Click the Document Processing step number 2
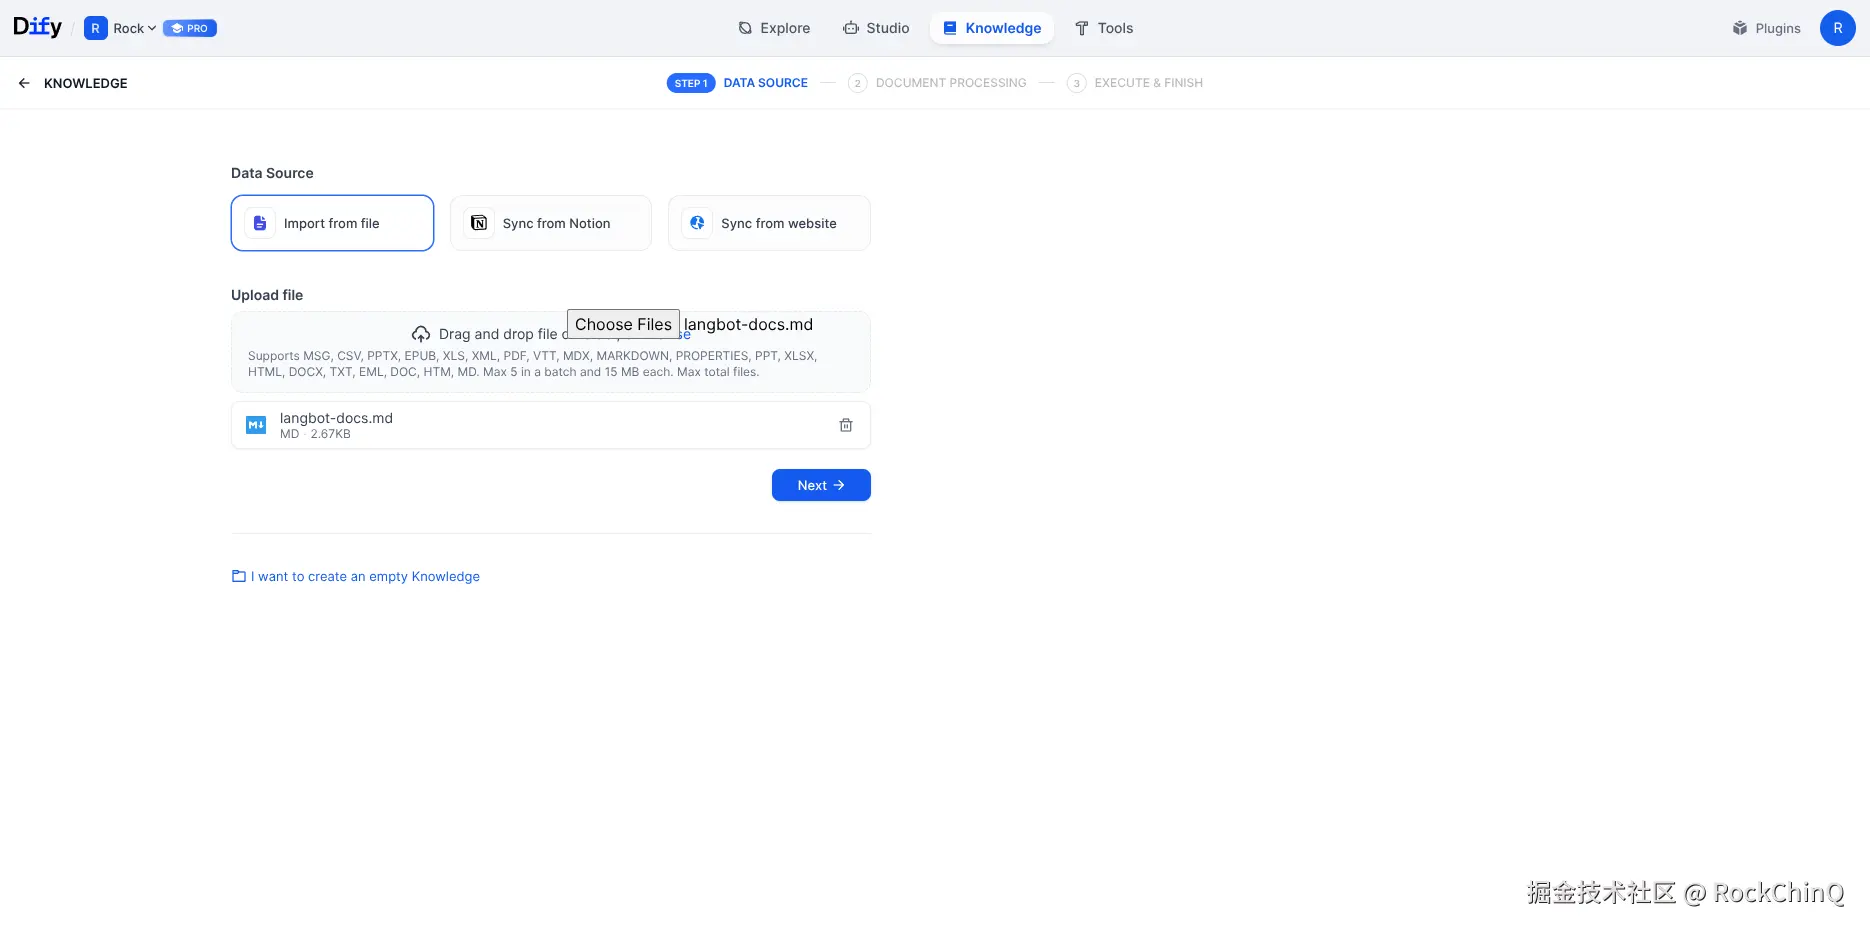The height and width of the screenshot is (932, 1870). [x=857, y=83]
